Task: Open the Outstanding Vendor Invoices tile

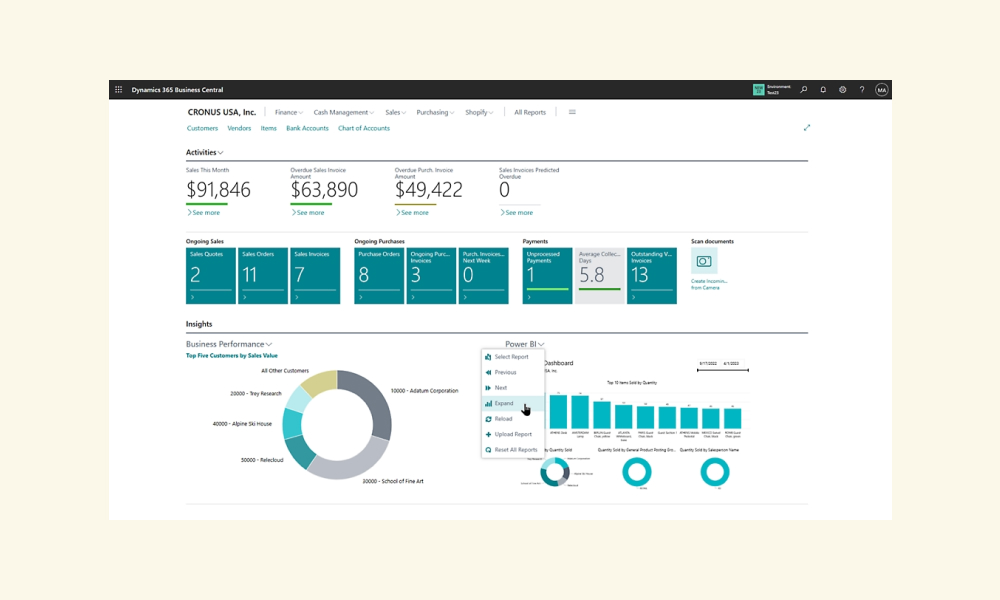Action: click(x=652, y=275)
